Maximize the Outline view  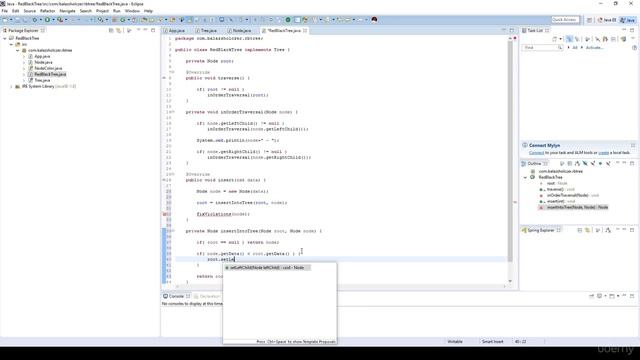click(x=632, y=163)
